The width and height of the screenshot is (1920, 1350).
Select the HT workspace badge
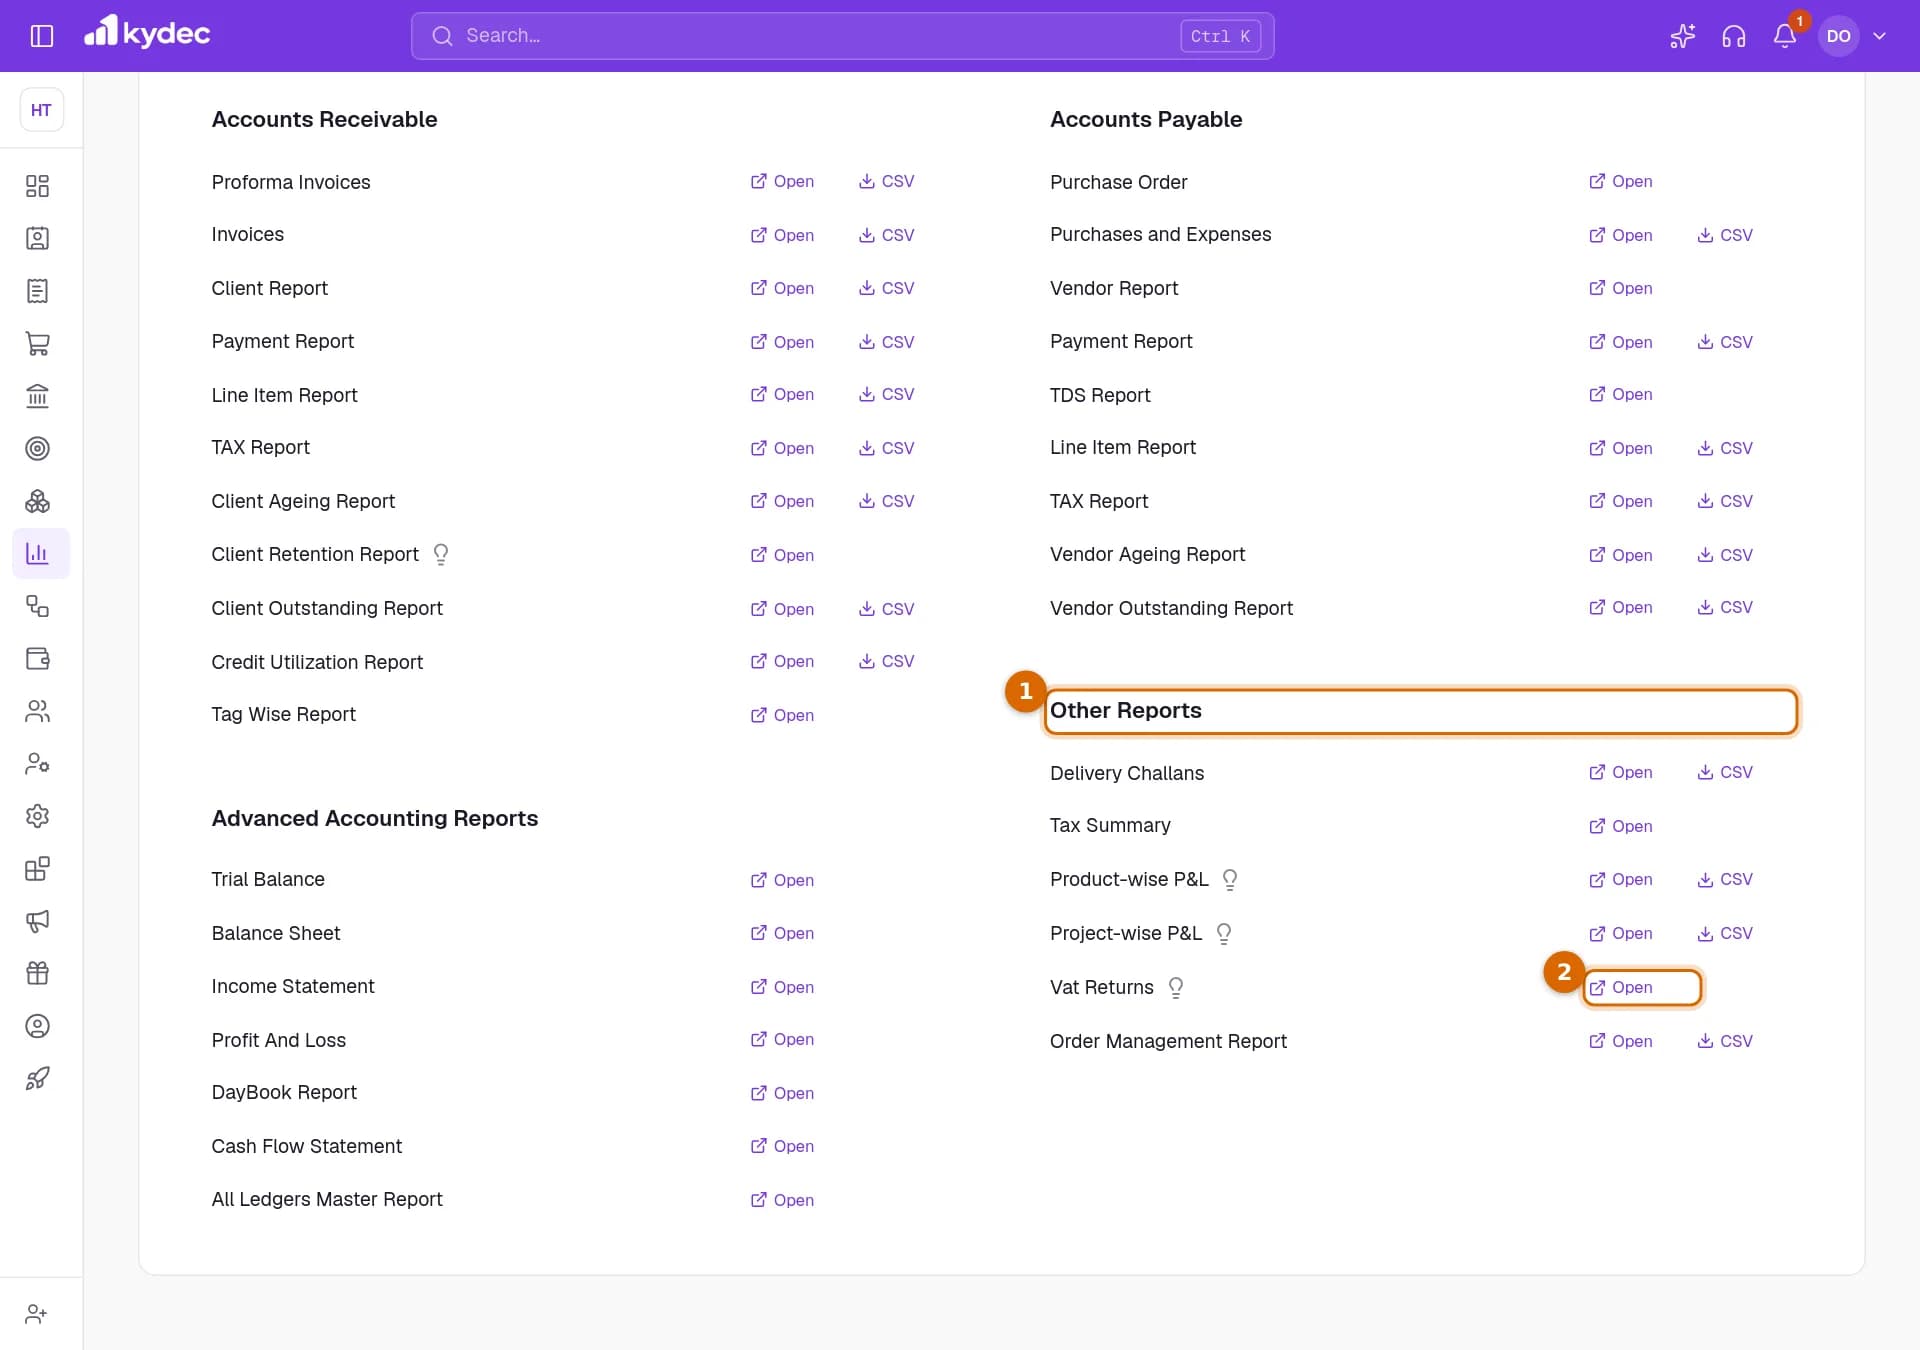(41, 110)
